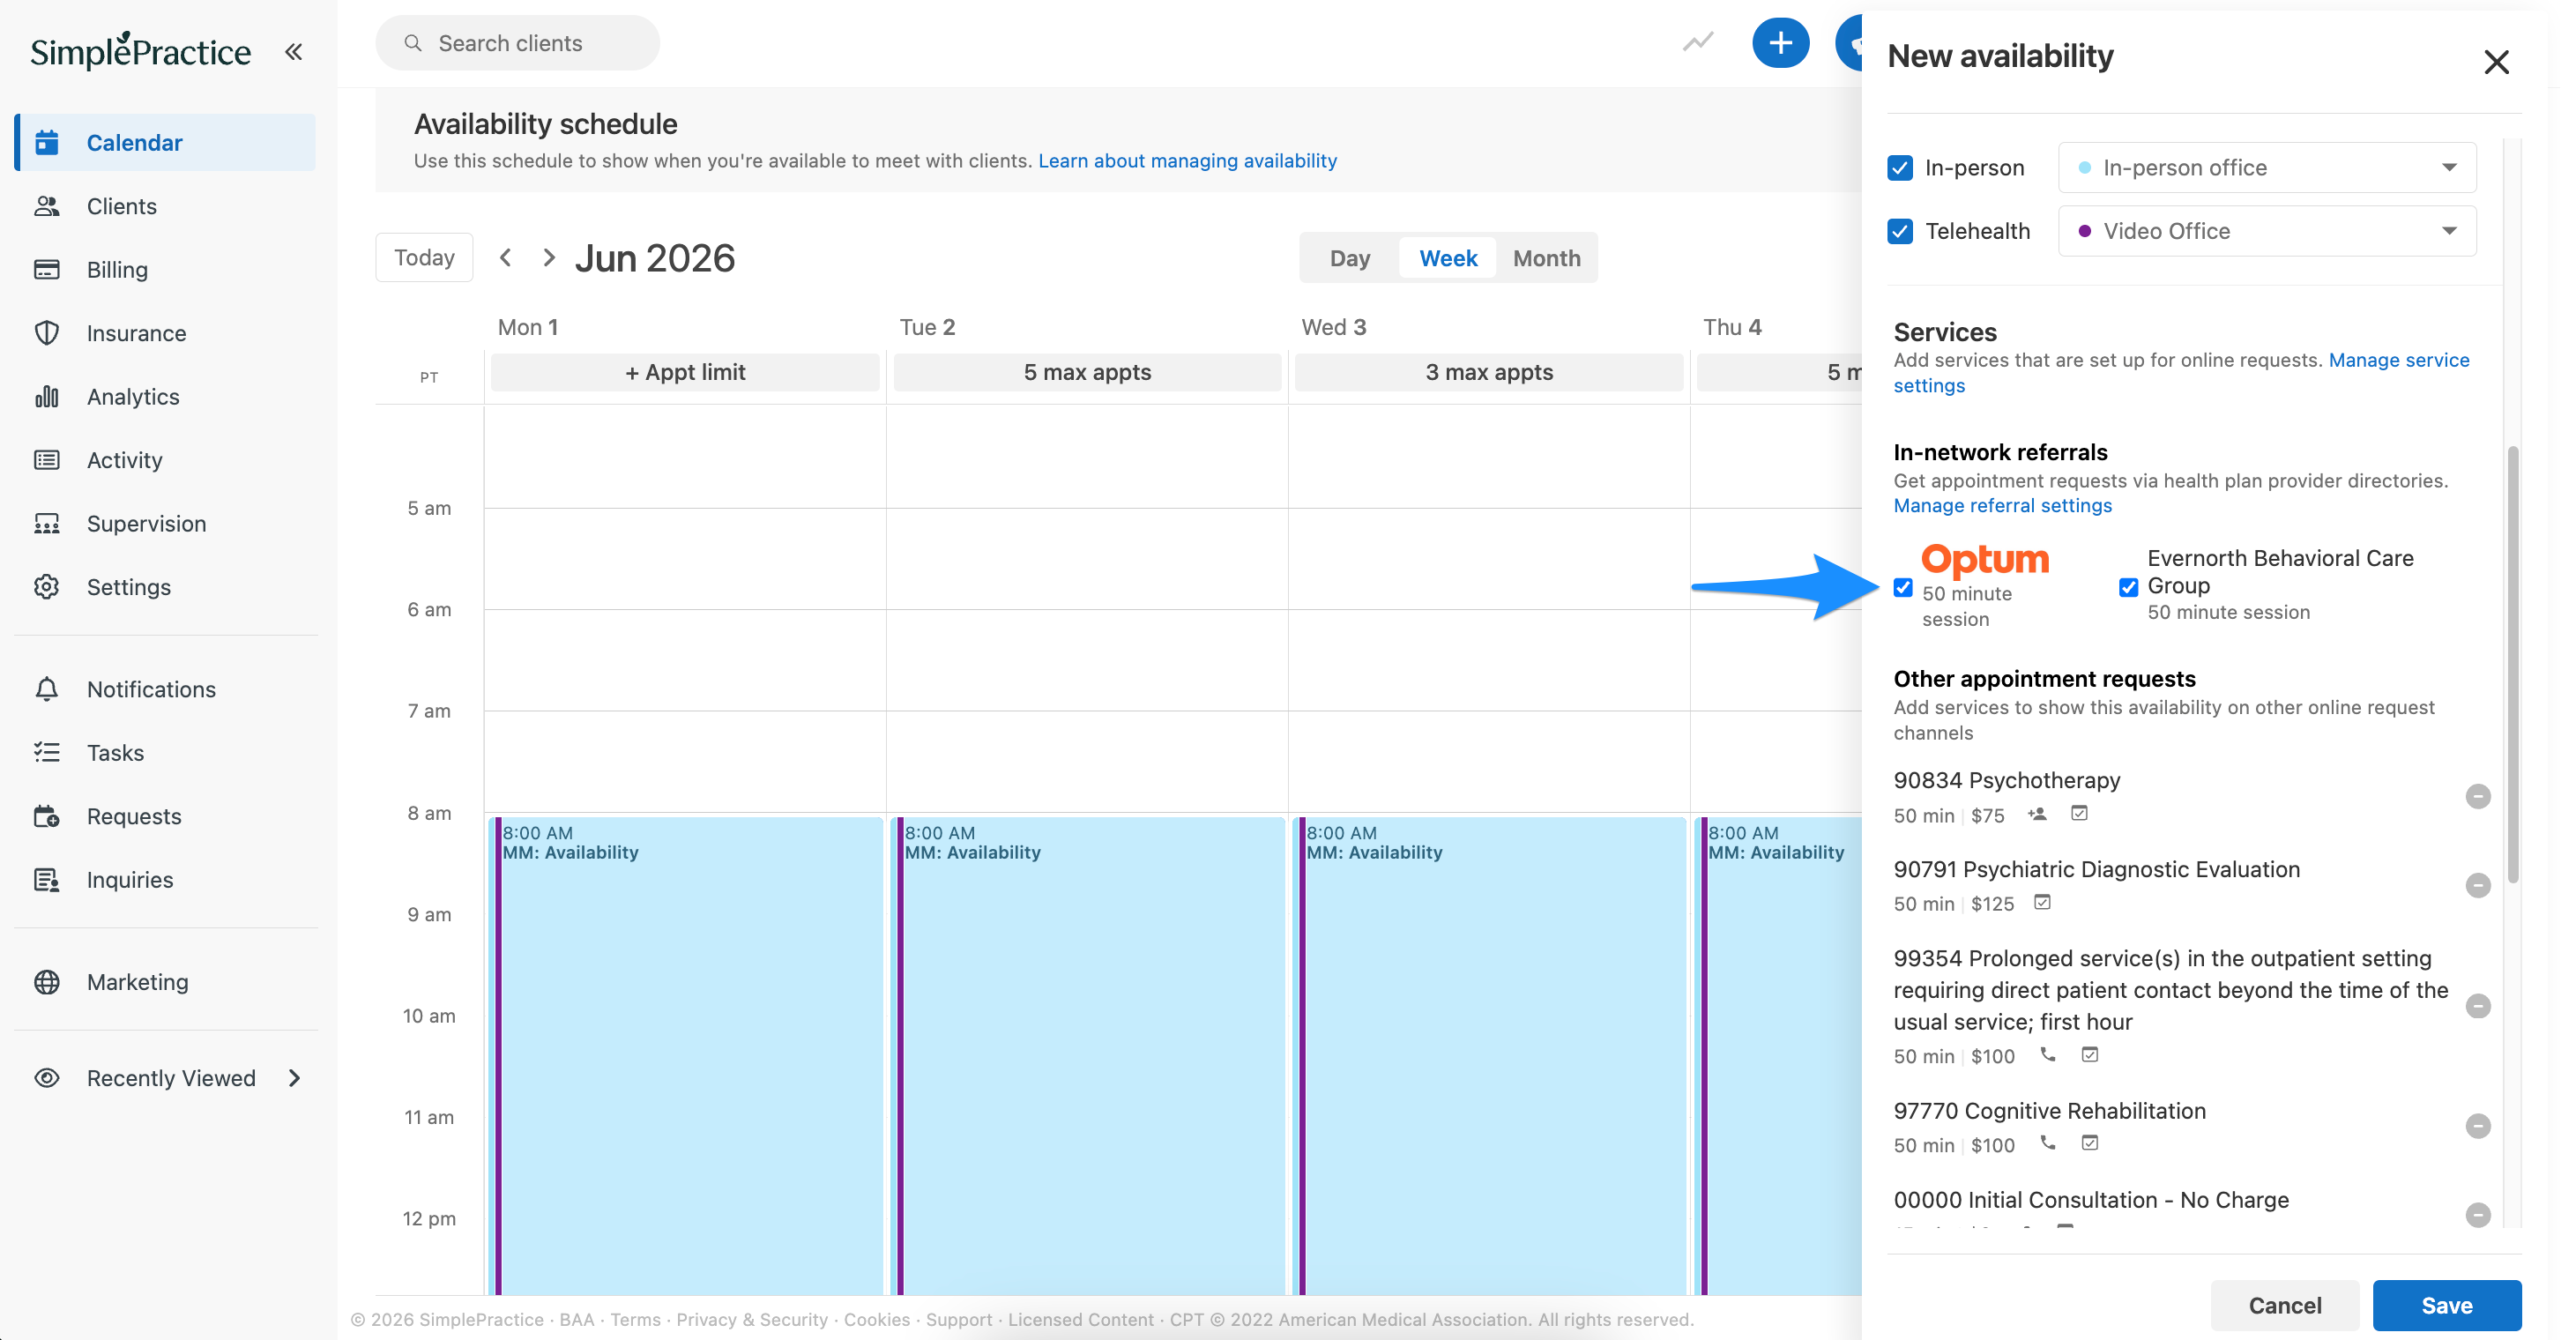Collapse the sidebar with the double chevron

293,52
